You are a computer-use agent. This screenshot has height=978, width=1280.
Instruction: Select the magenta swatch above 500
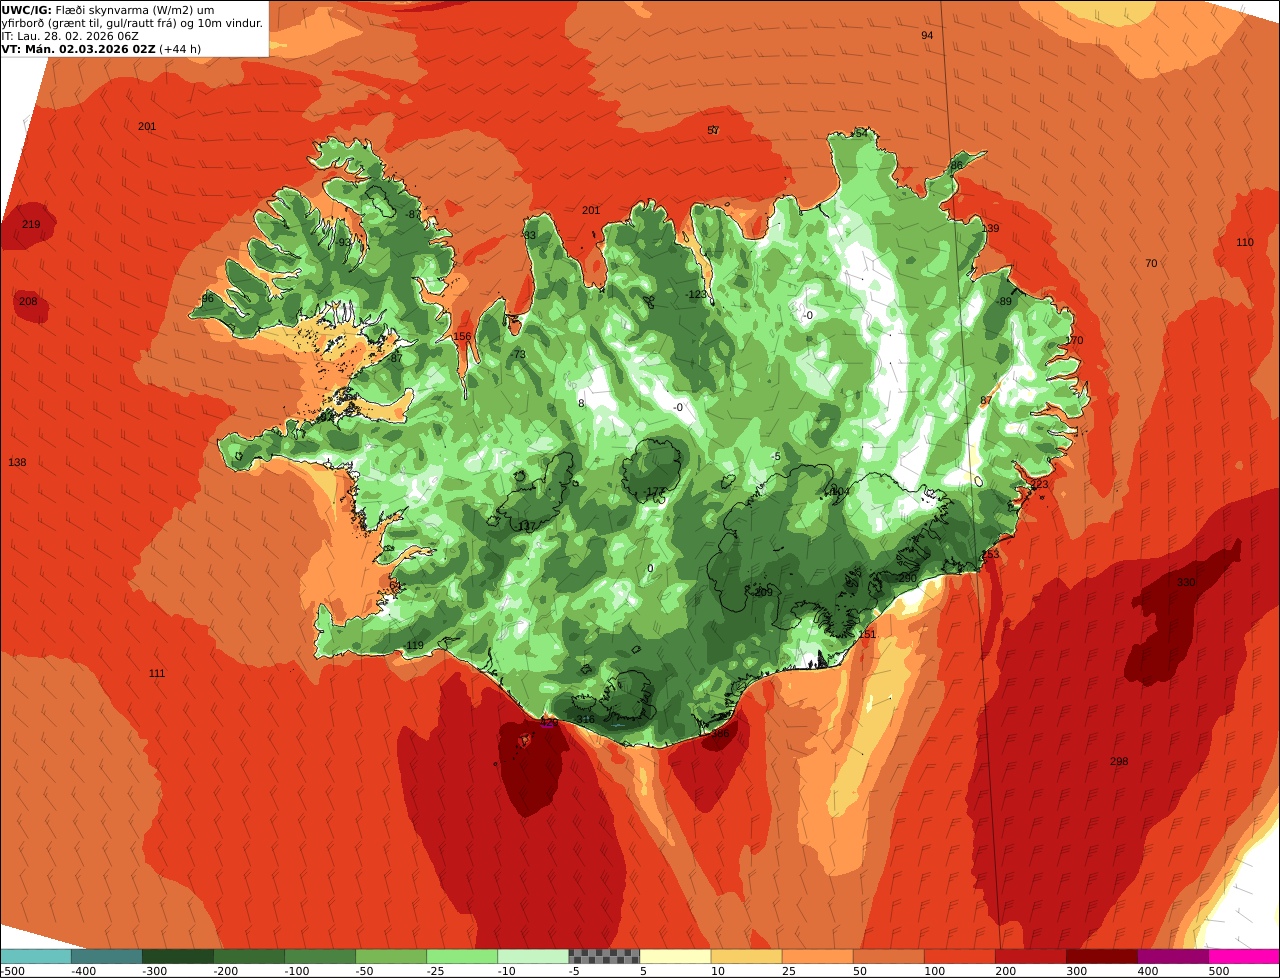(x=1243, y=956)
